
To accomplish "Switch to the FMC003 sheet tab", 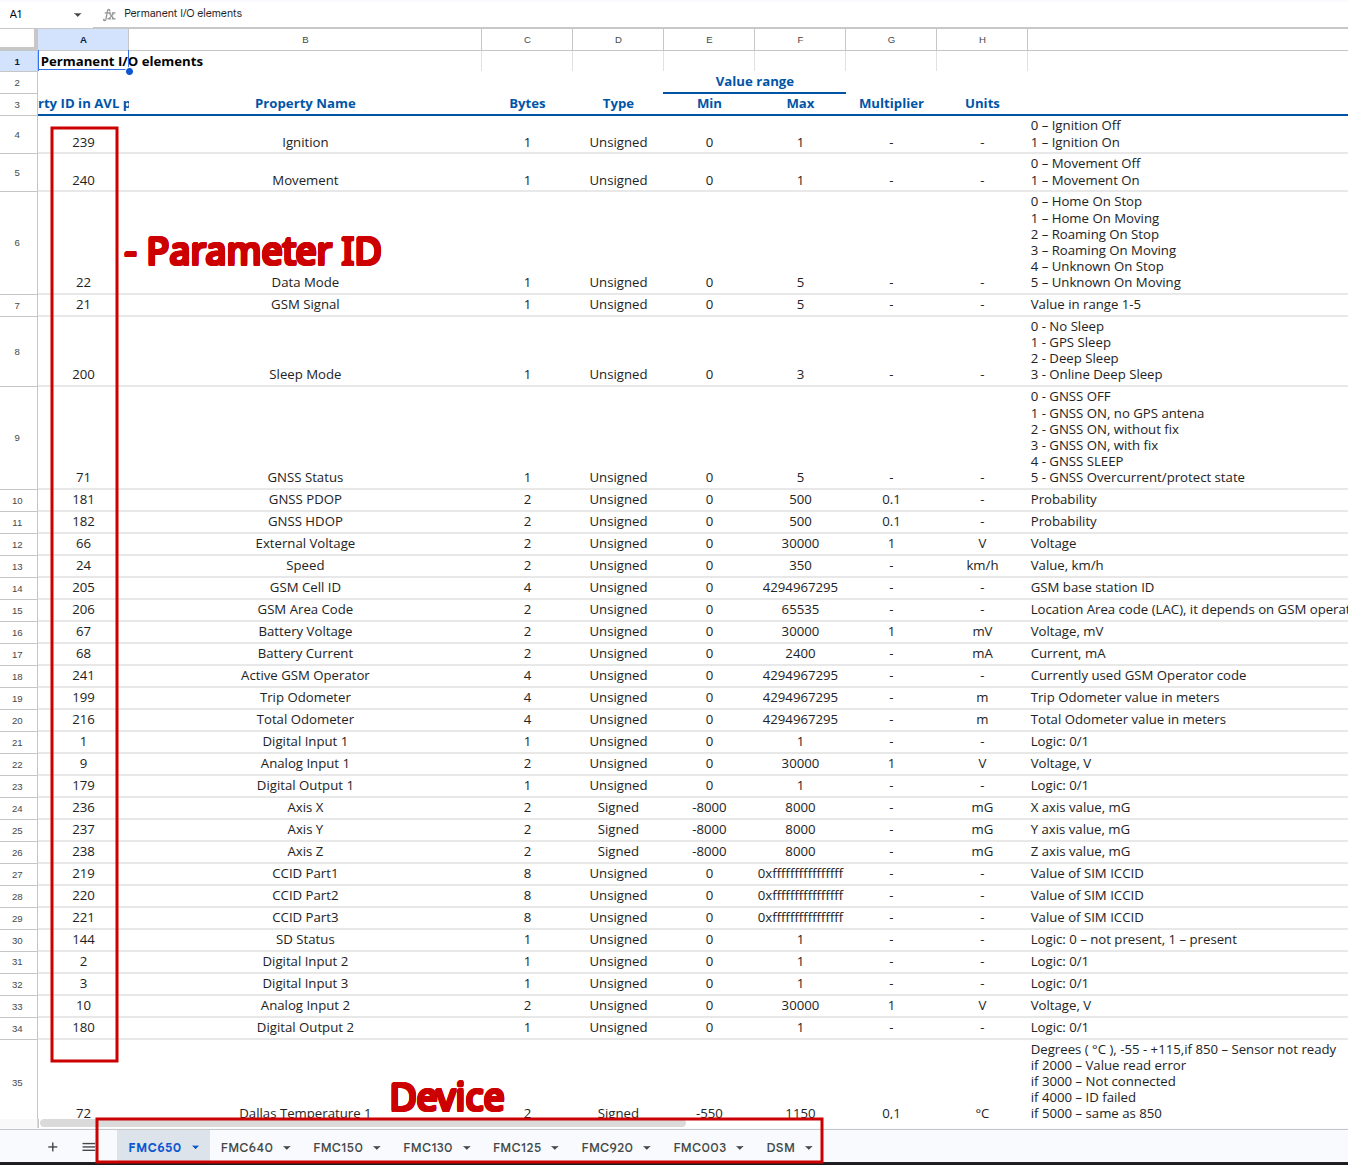I will tap(700, 1148).
